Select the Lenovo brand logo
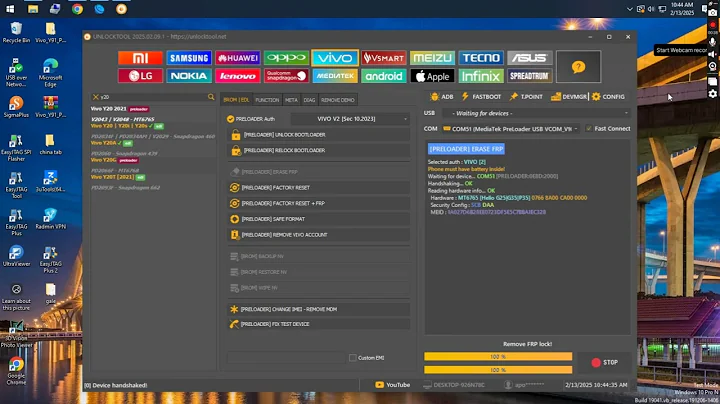The width and height of the screenshot is (720, 404). pos(237,76)
